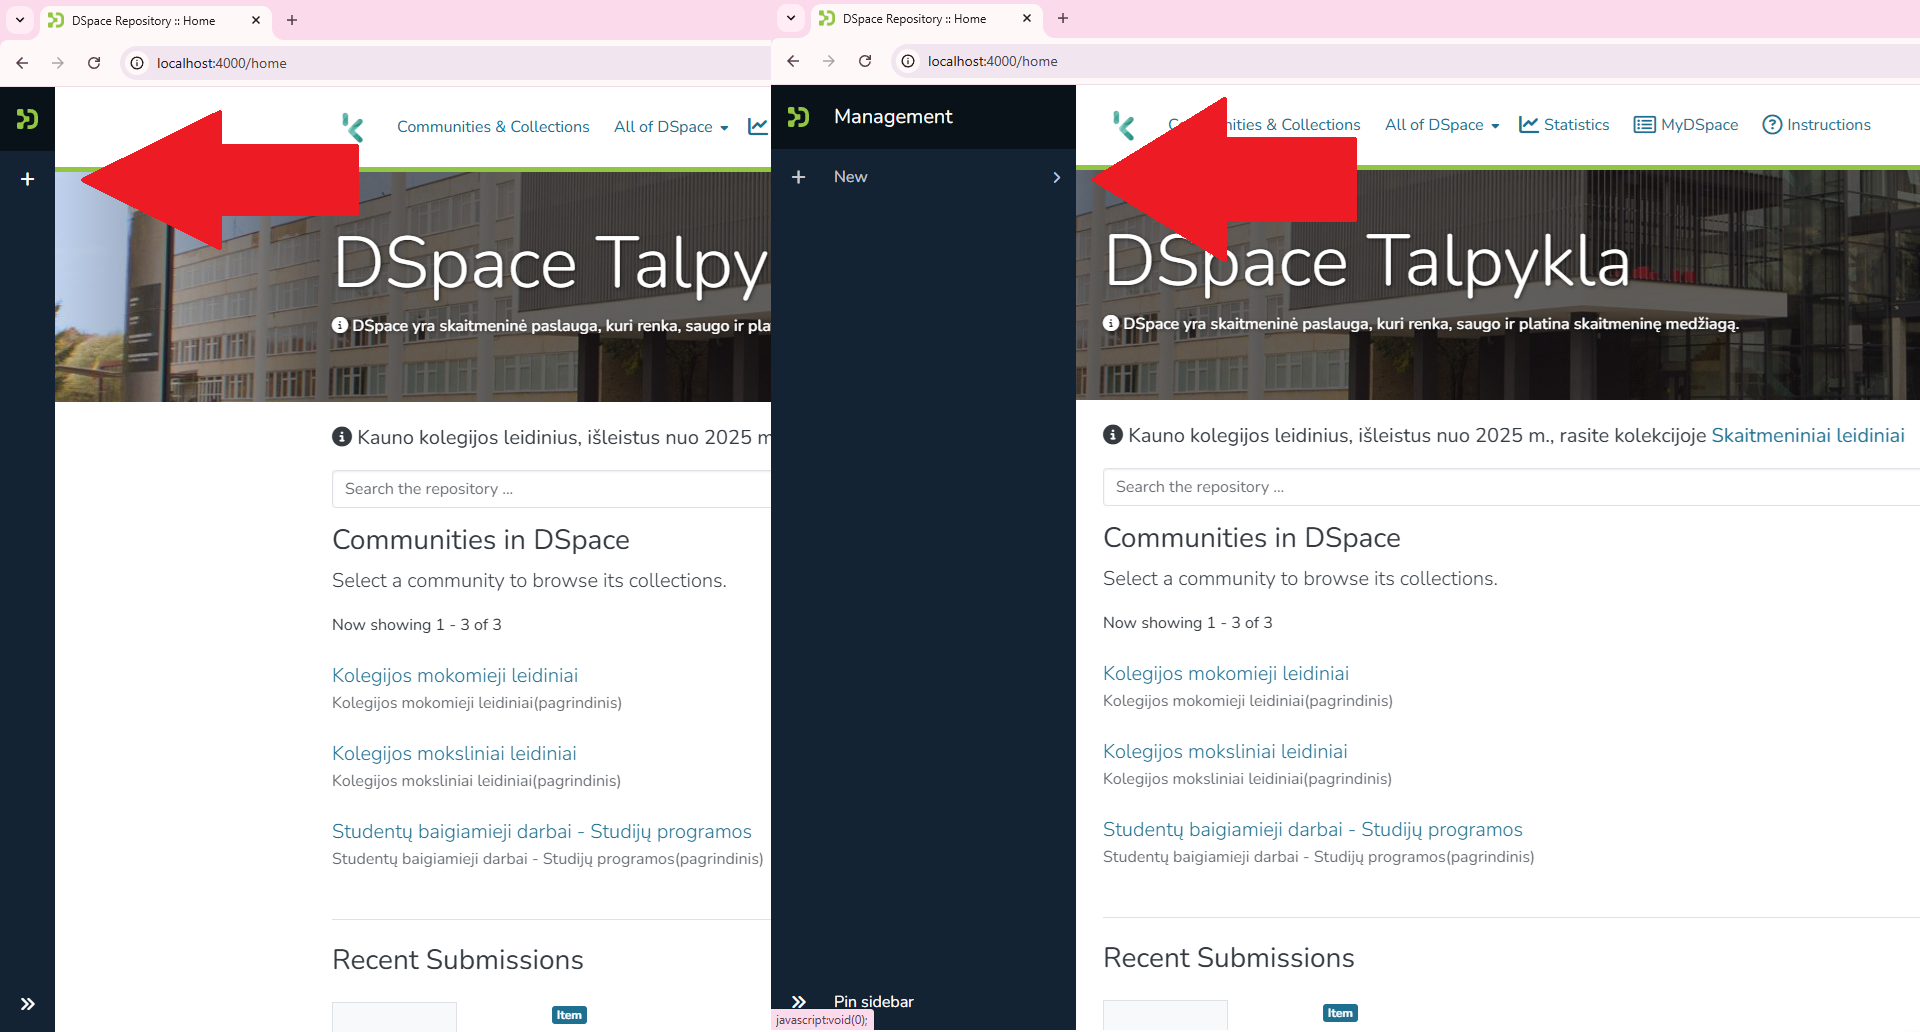The height and width of the screenshot is (1032, 1920).
Task: Click the plus icon next to New in the right sidebar
Action: [798, 177]
